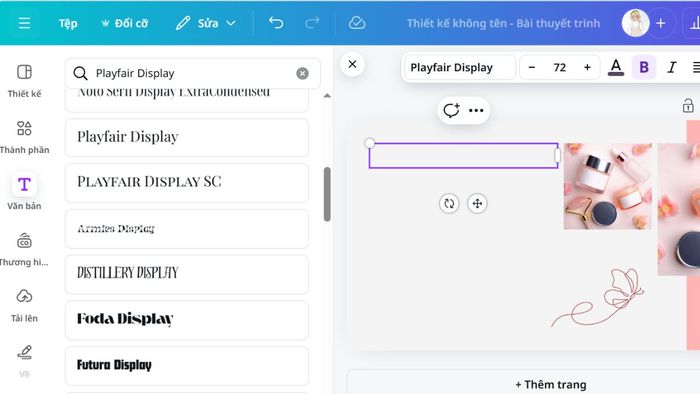Choose the Armies Display font
This screenshot has height=394, width=700.
[x=187, y=229]
